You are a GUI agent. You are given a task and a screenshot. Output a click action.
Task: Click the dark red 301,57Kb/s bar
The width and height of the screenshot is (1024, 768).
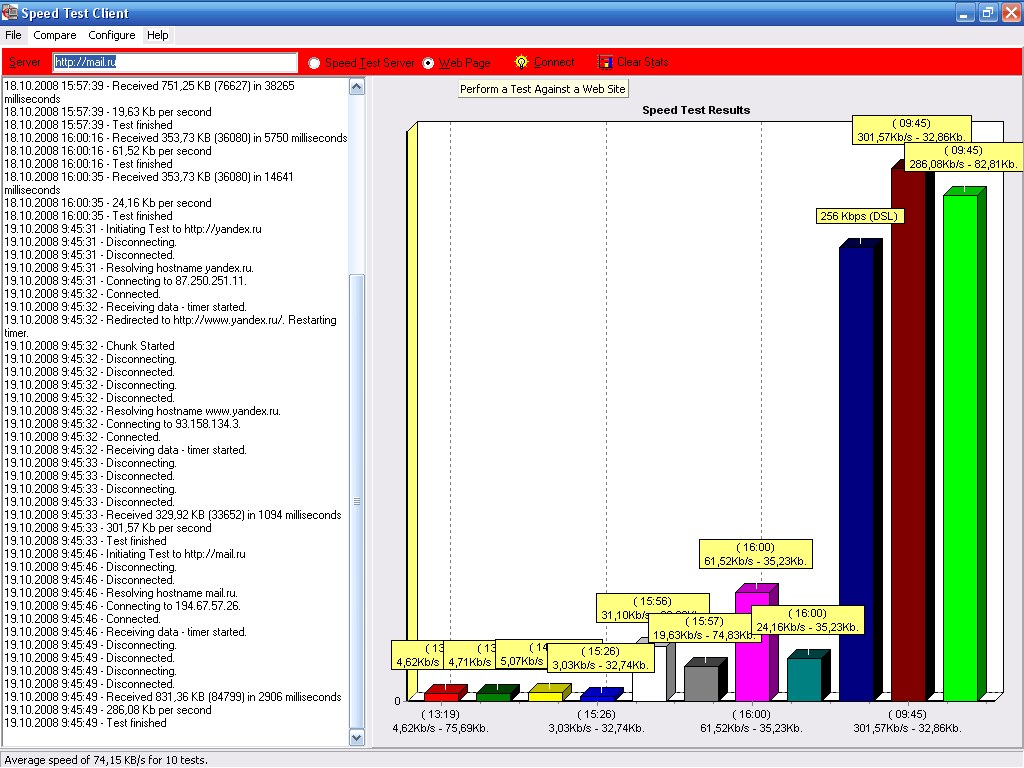coord(908,430)
